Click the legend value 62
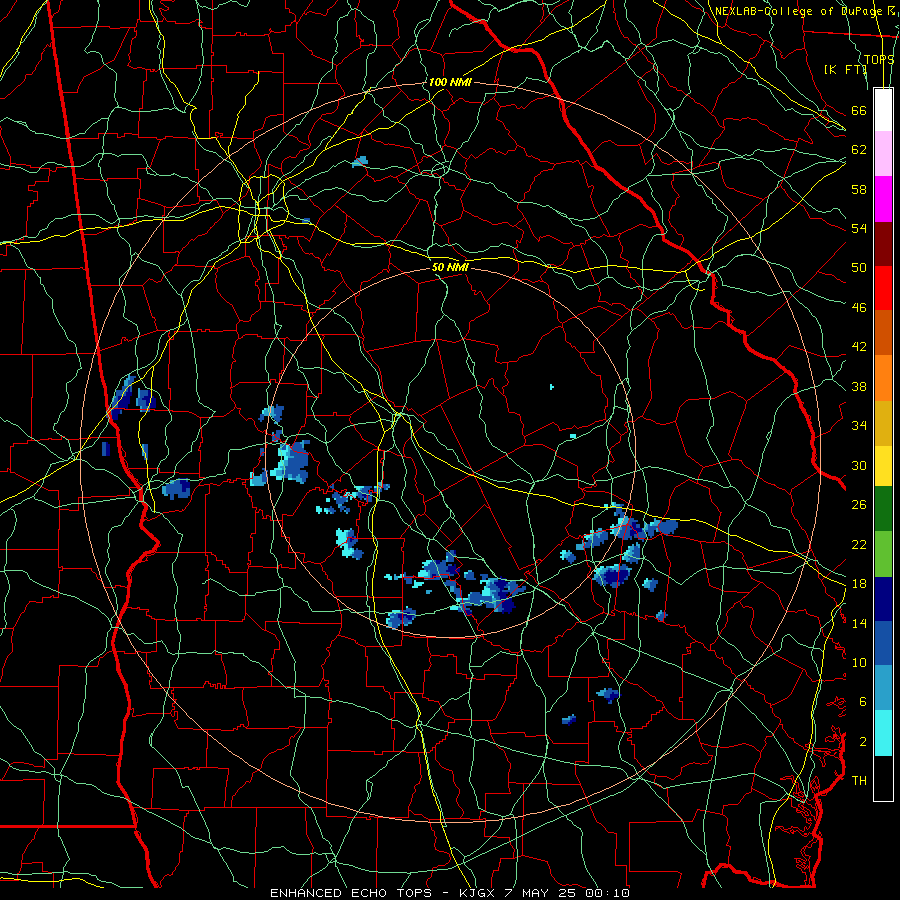Image resolution: width=900 pixels, height=900 pixels. click(859, 150)
